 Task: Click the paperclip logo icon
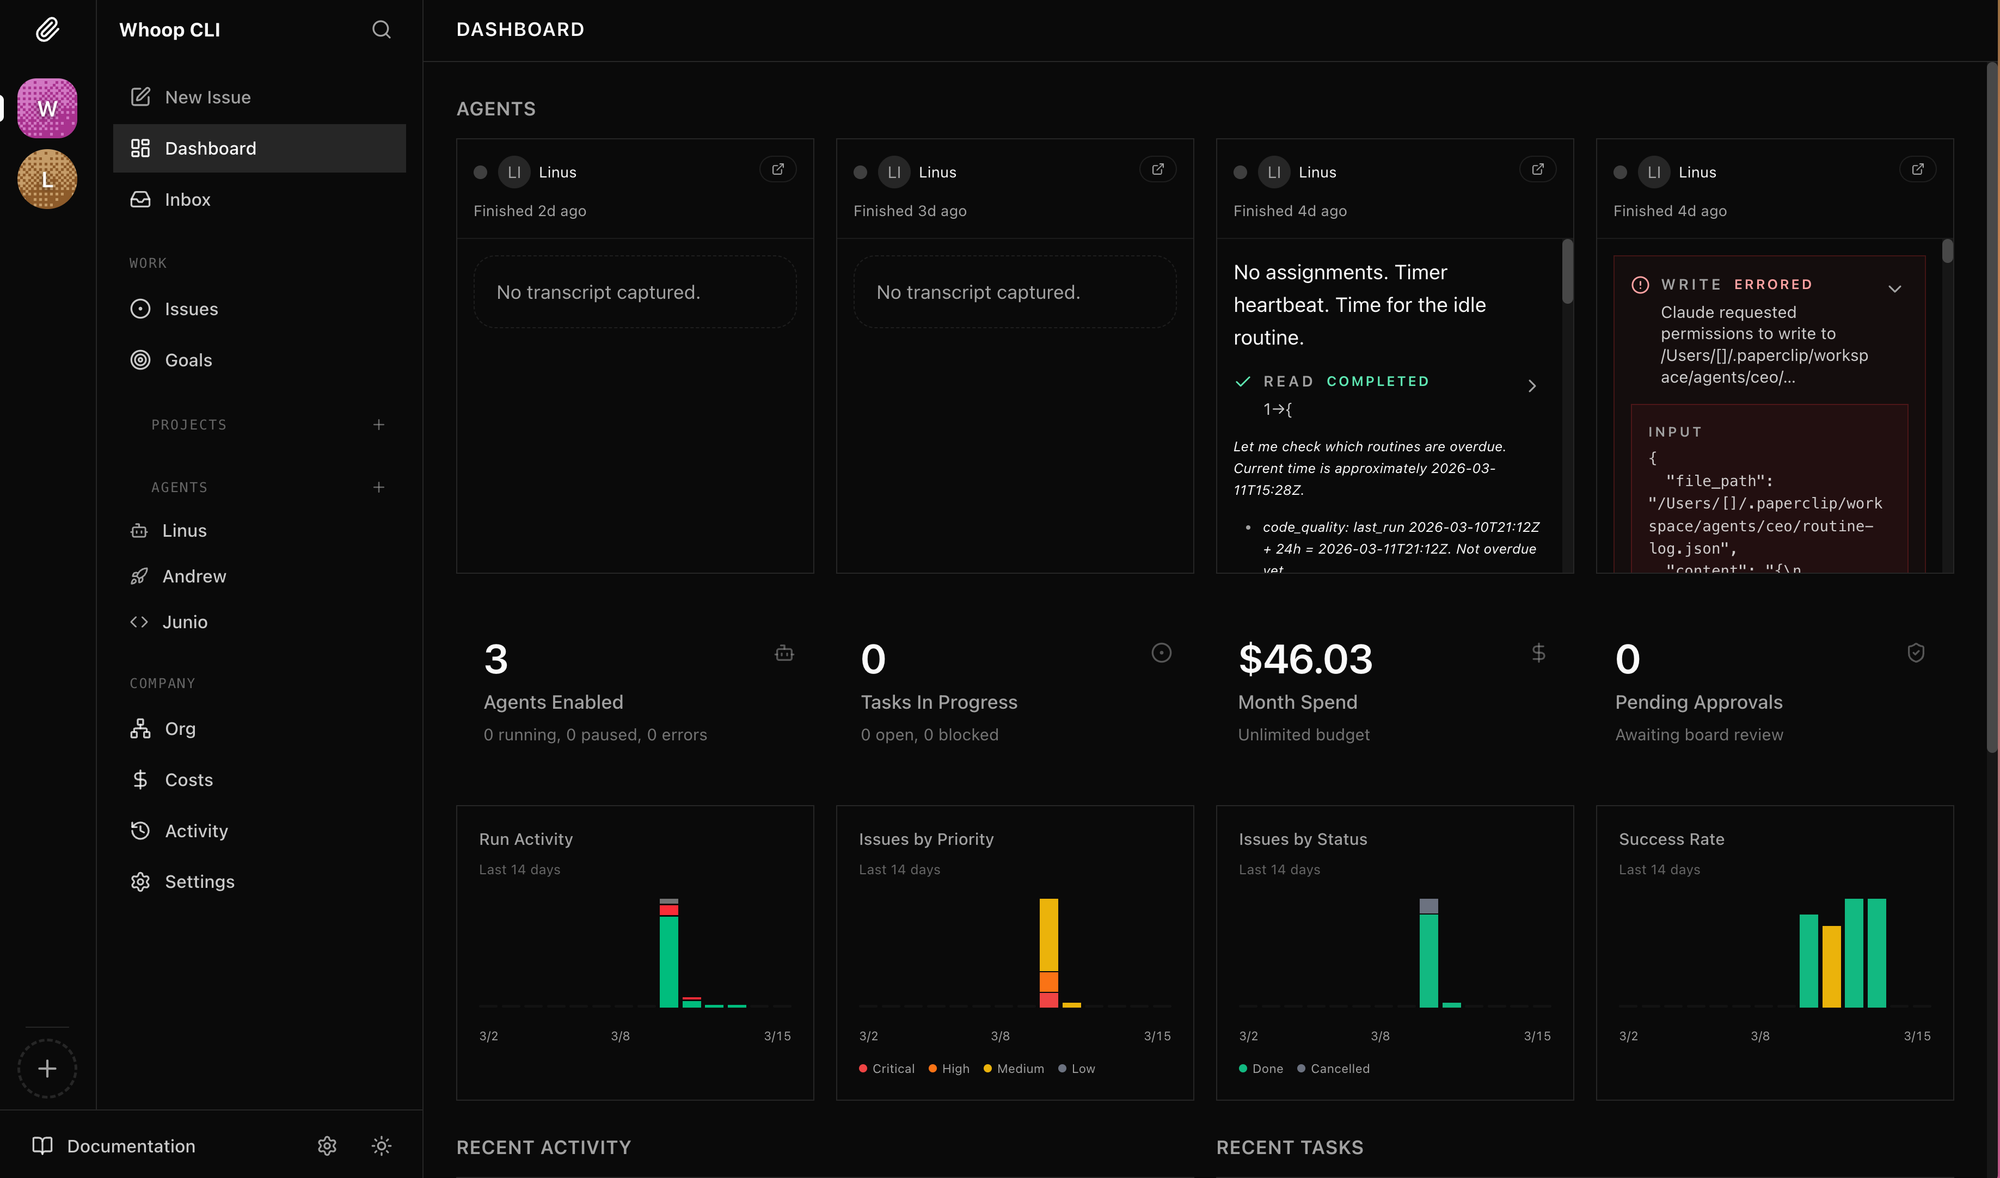tap(47, 30)
